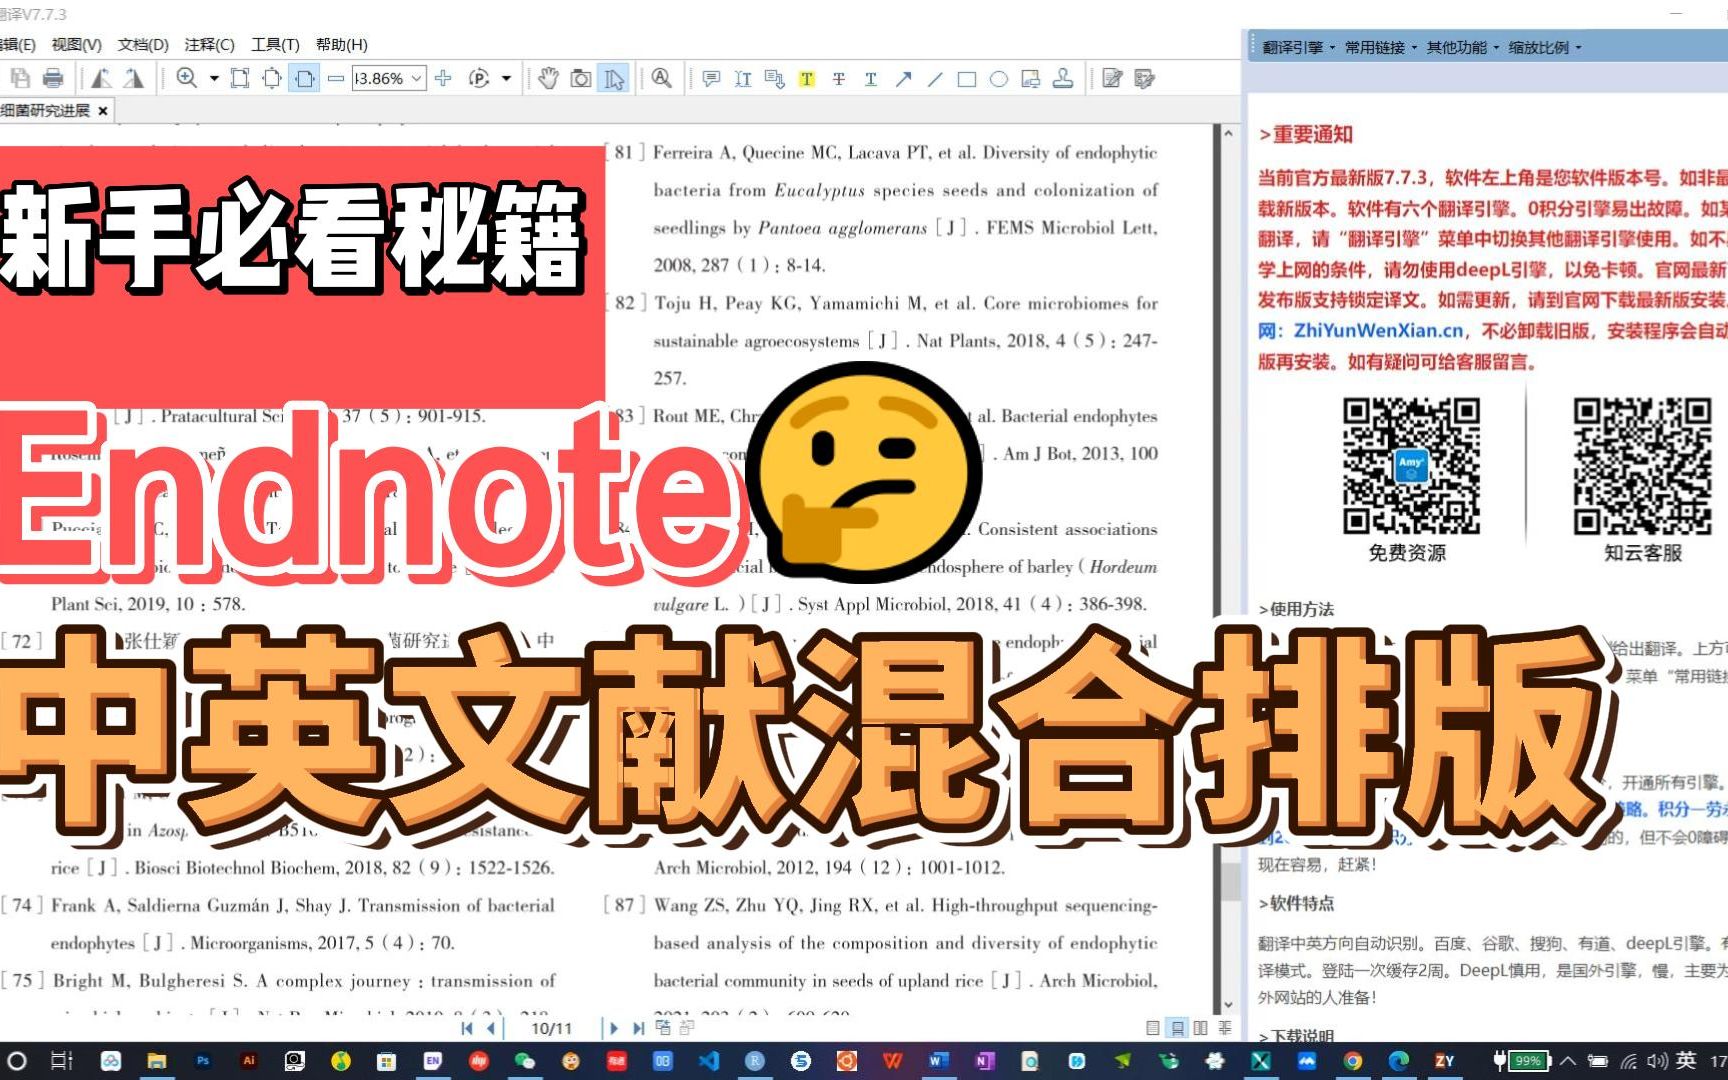This screenshot has height=1080, width=1728.
Task: Select the oval drawing tool
Action: point(999,79)
